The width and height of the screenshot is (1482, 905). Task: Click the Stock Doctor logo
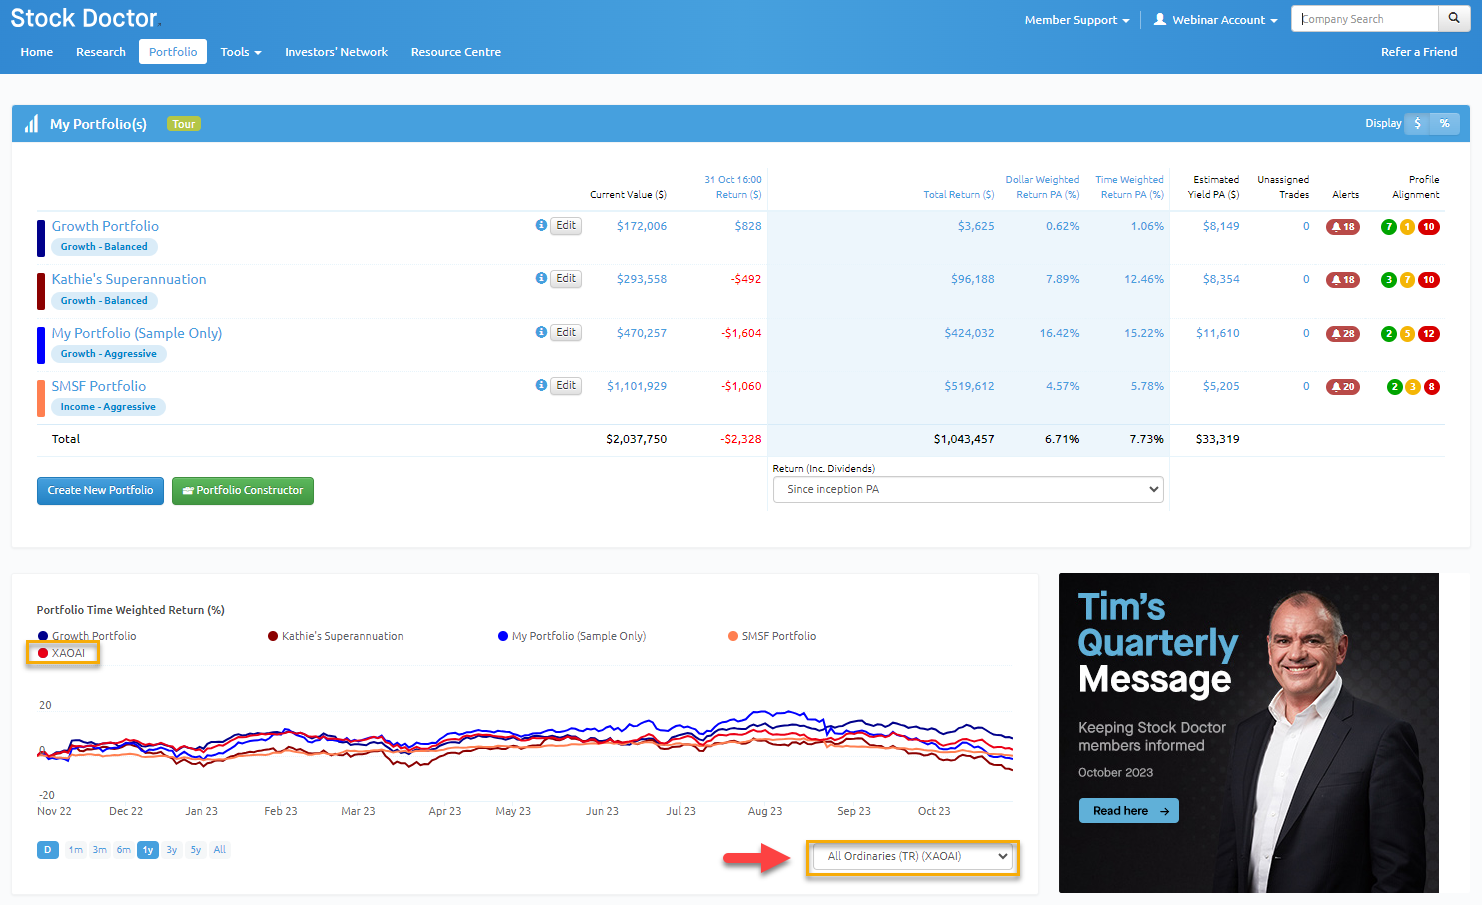click(x=85, y=18)
